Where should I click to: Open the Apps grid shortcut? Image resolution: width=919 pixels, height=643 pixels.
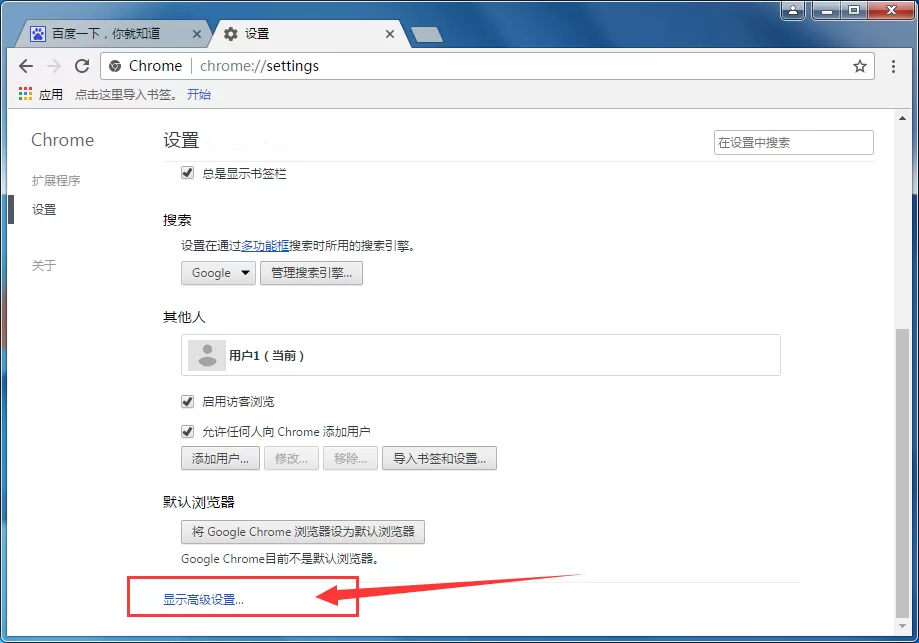(25, 94)
